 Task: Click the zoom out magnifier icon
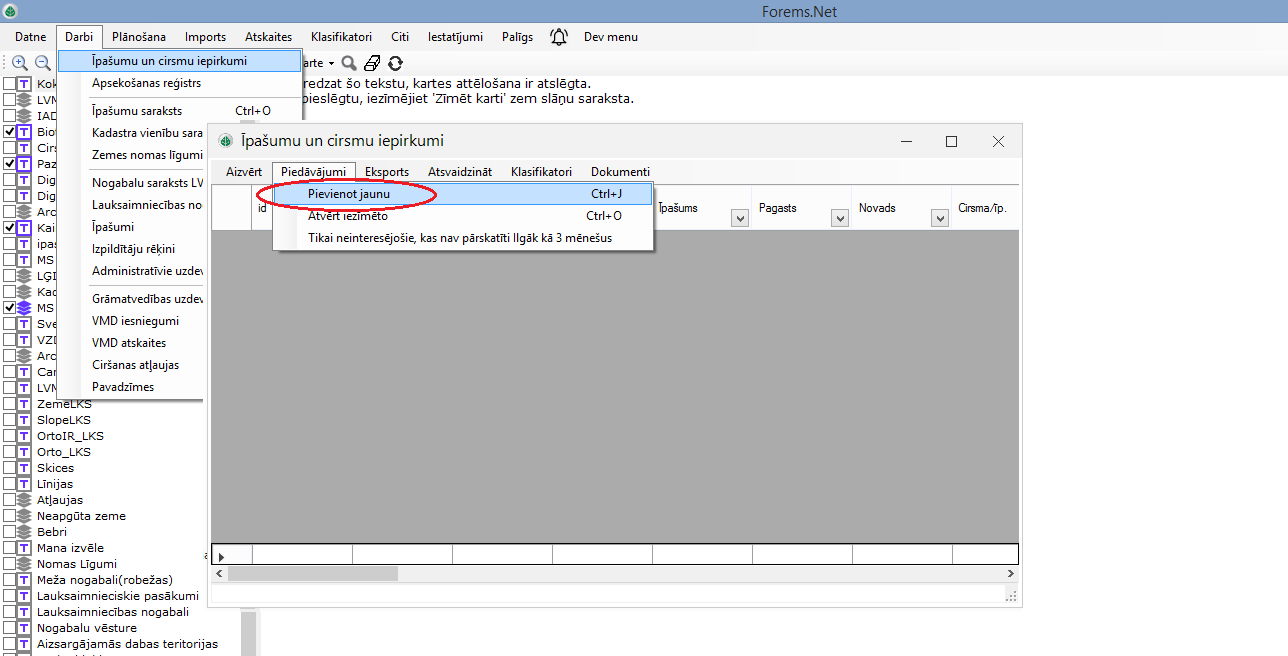tap(43, 62)
